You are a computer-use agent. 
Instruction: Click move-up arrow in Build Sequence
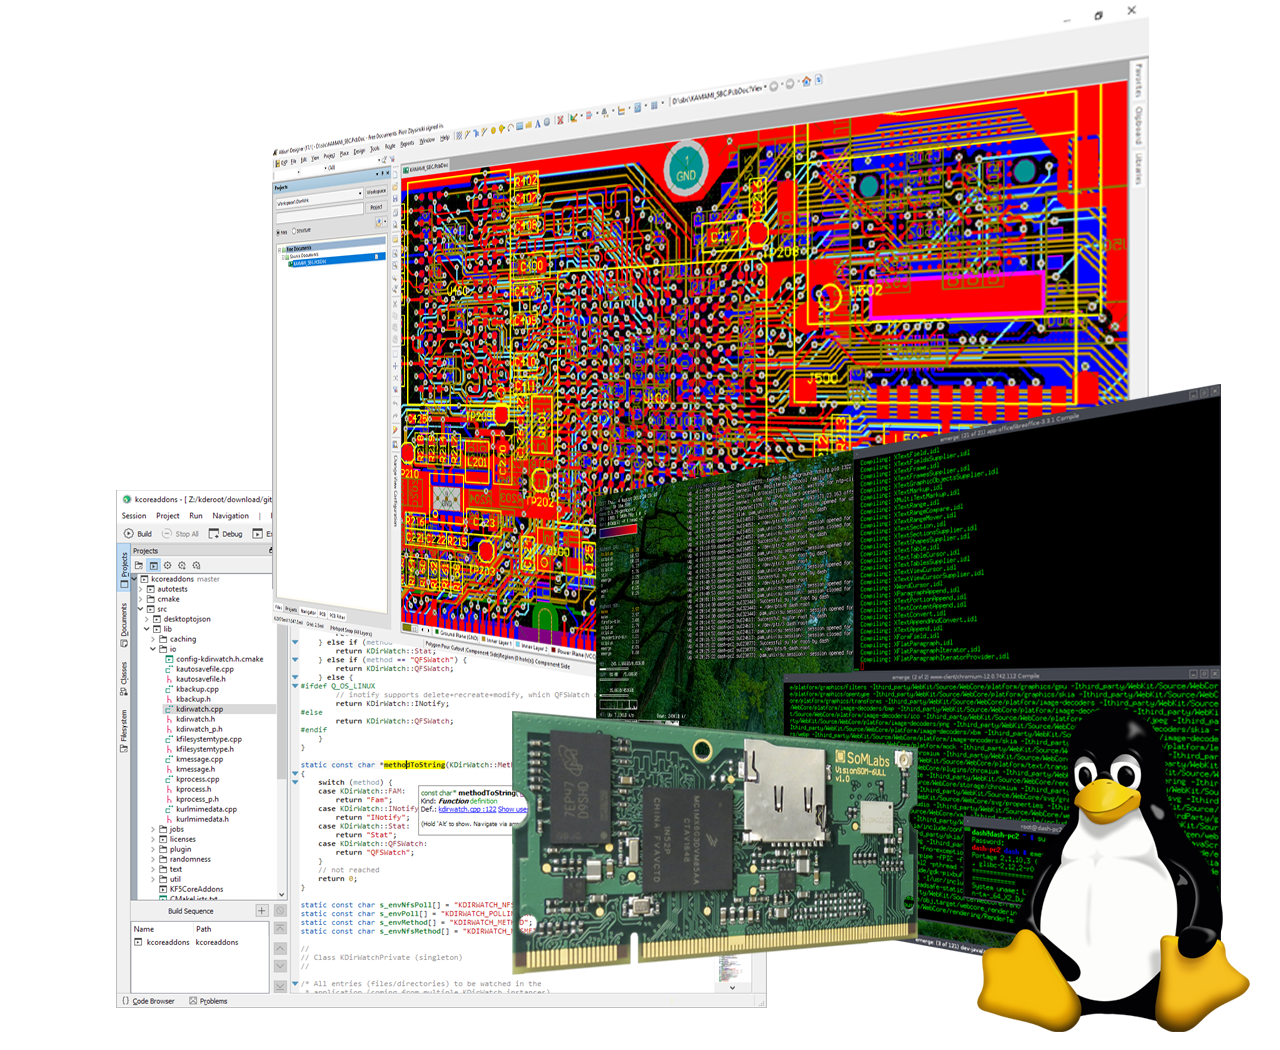pos(280,948)
